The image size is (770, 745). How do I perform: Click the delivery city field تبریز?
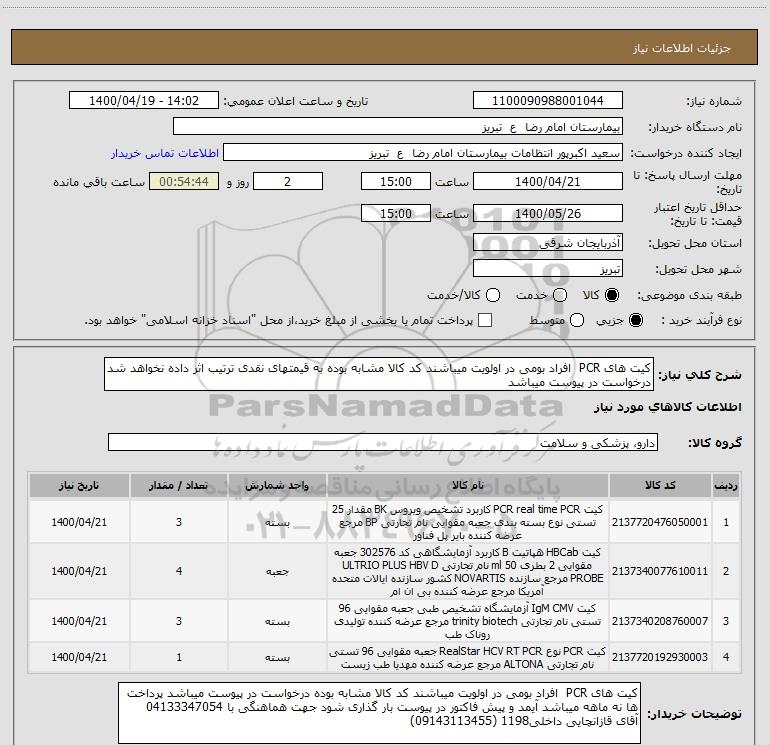[548, 269]
